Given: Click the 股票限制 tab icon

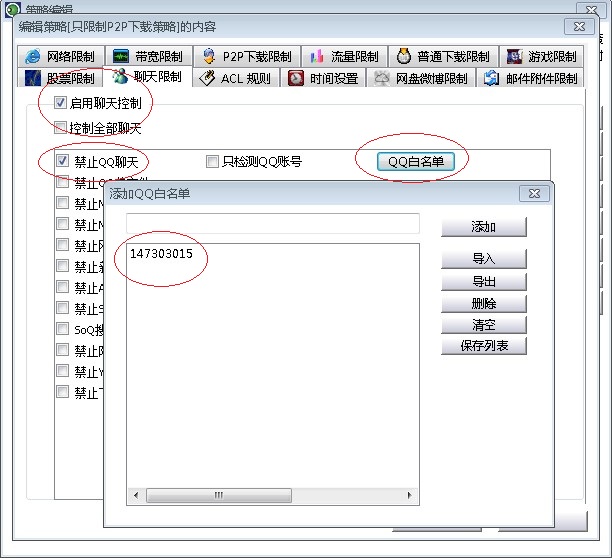Looking at the screenshot, I should [33, 78].
